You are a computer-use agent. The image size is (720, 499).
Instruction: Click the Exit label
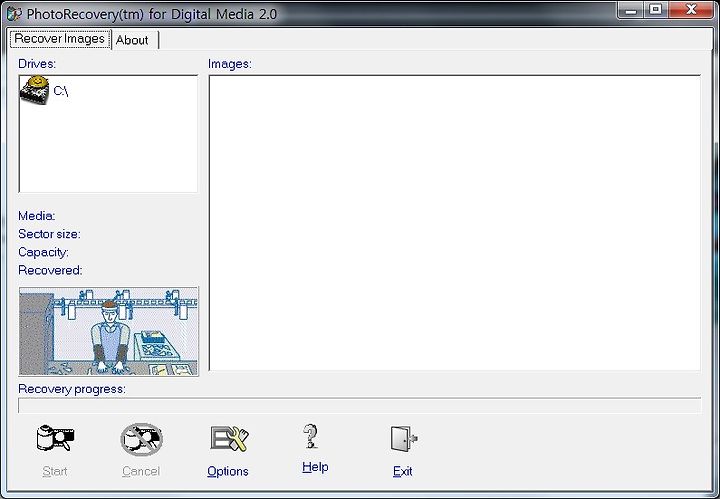click(403, 471)
